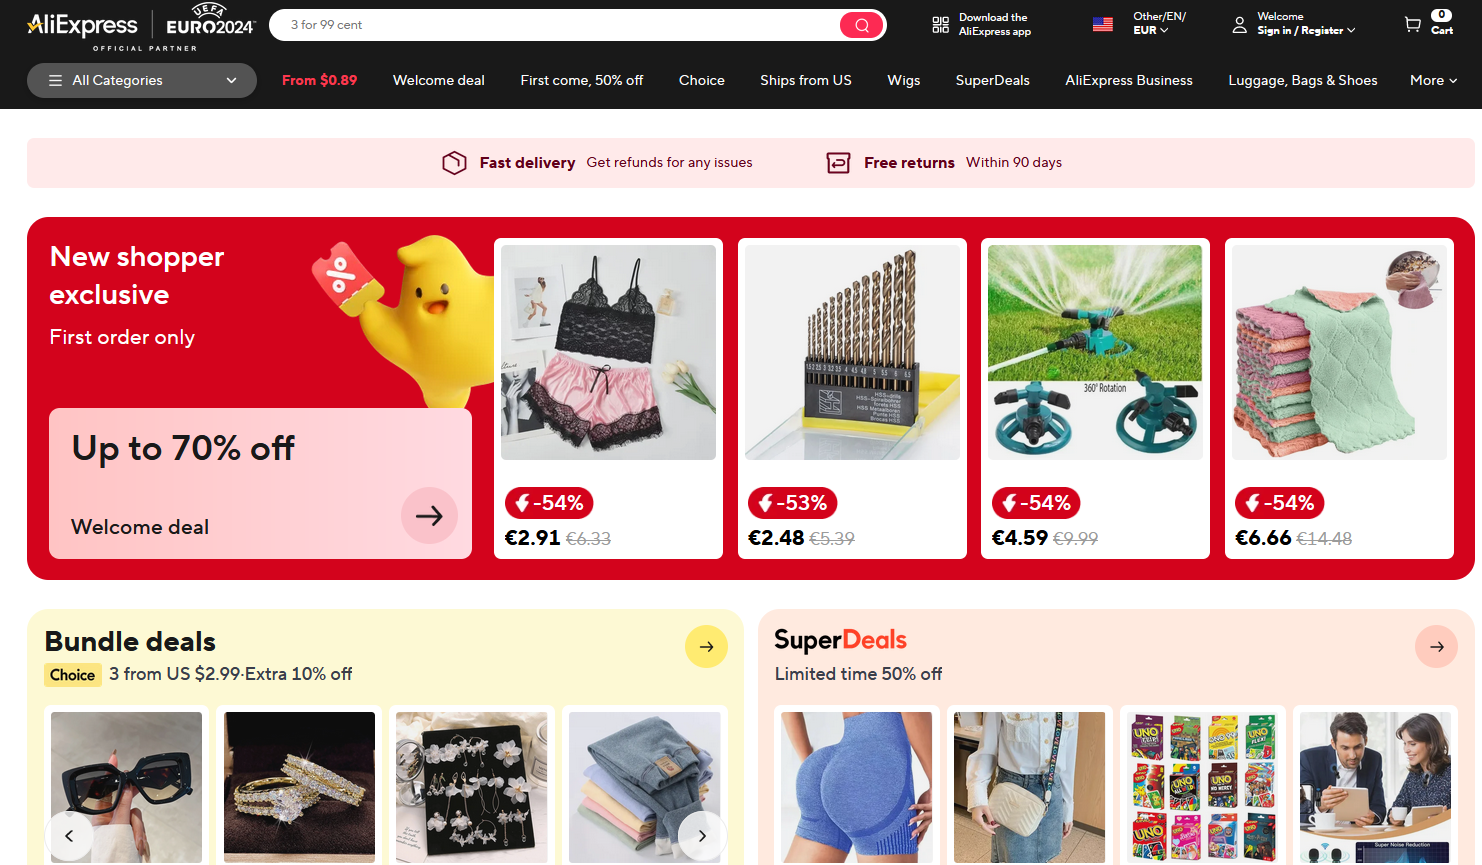The width and height of the screenshot is (1482, 865).
Task: Select Ships from US menu item
Action: 805,80
